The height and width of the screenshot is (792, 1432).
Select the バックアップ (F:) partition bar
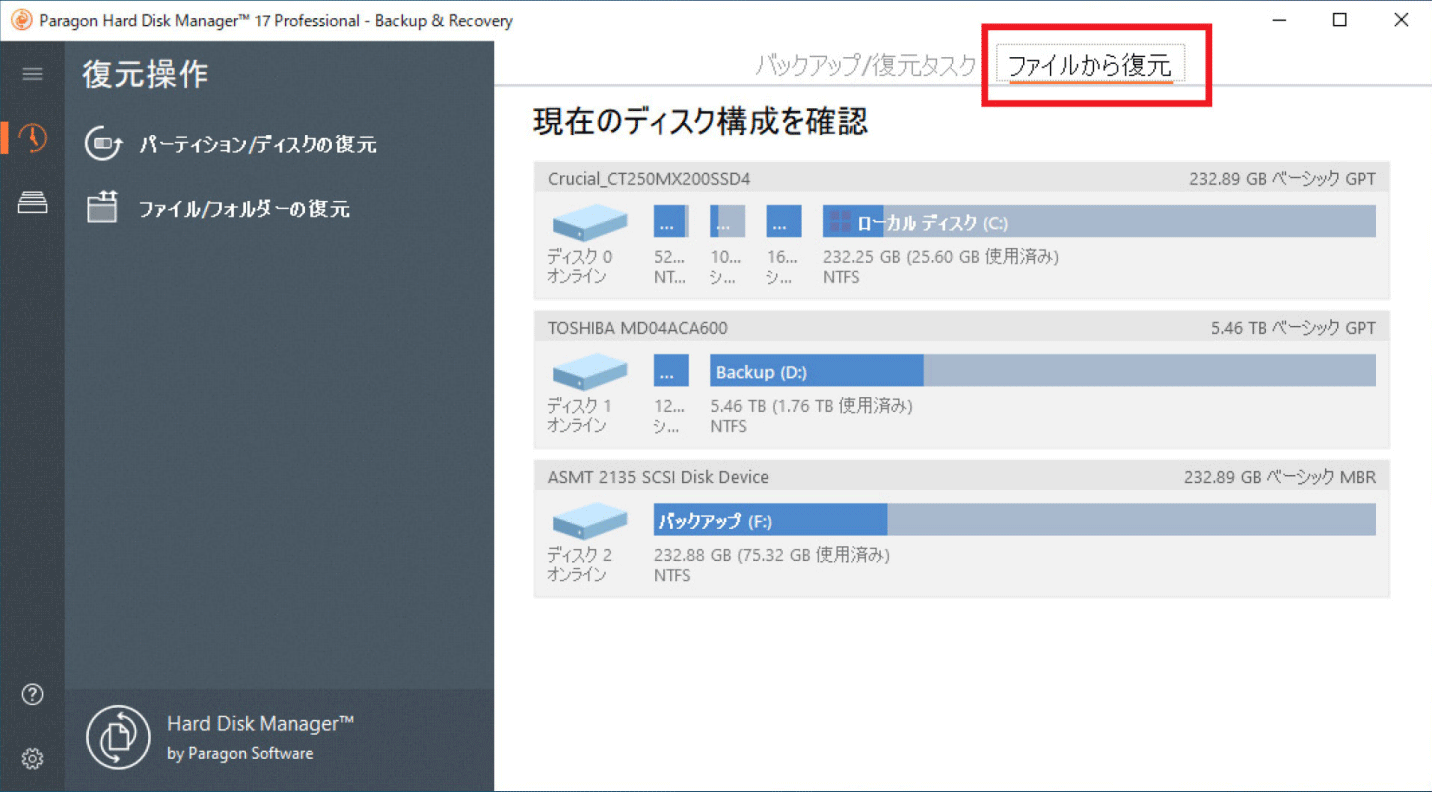1015,520
